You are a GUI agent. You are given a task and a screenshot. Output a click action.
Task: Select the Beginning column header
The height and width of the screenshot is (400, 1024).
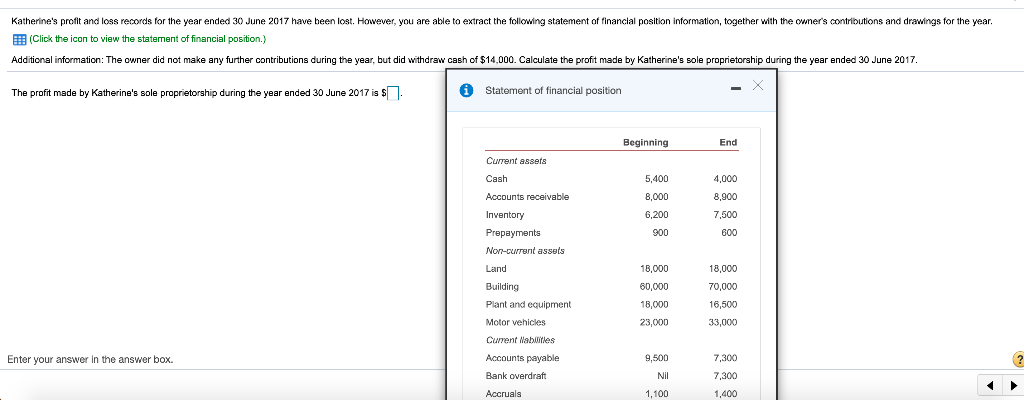tap(645, 142)
